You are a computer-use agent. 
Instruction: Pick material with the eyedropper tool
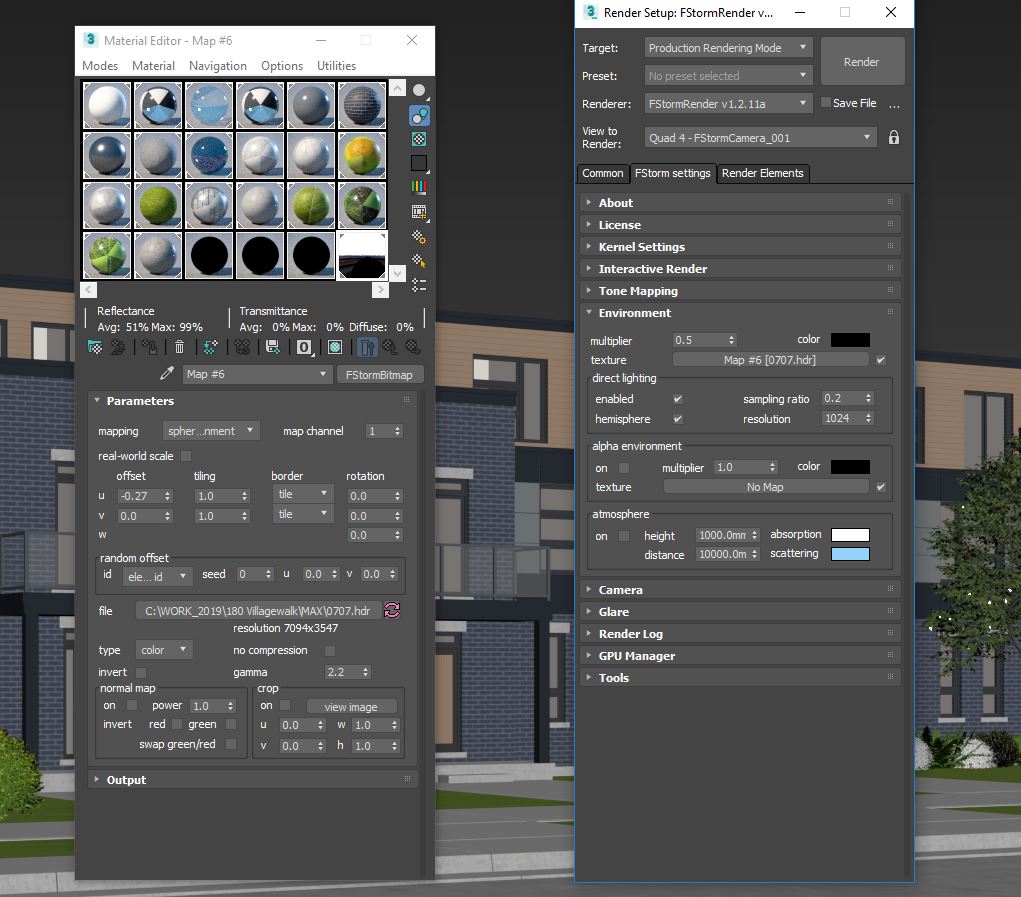tap(167, 374)
